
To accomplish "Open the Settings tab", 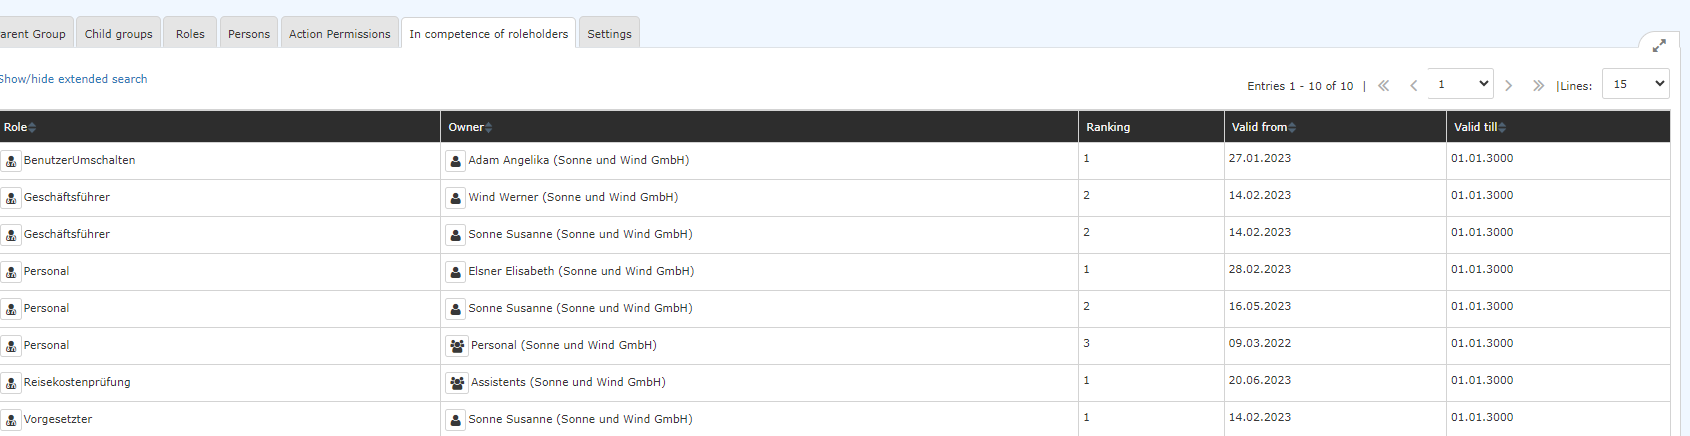I will pyautogui.click(x=609, y=33).
